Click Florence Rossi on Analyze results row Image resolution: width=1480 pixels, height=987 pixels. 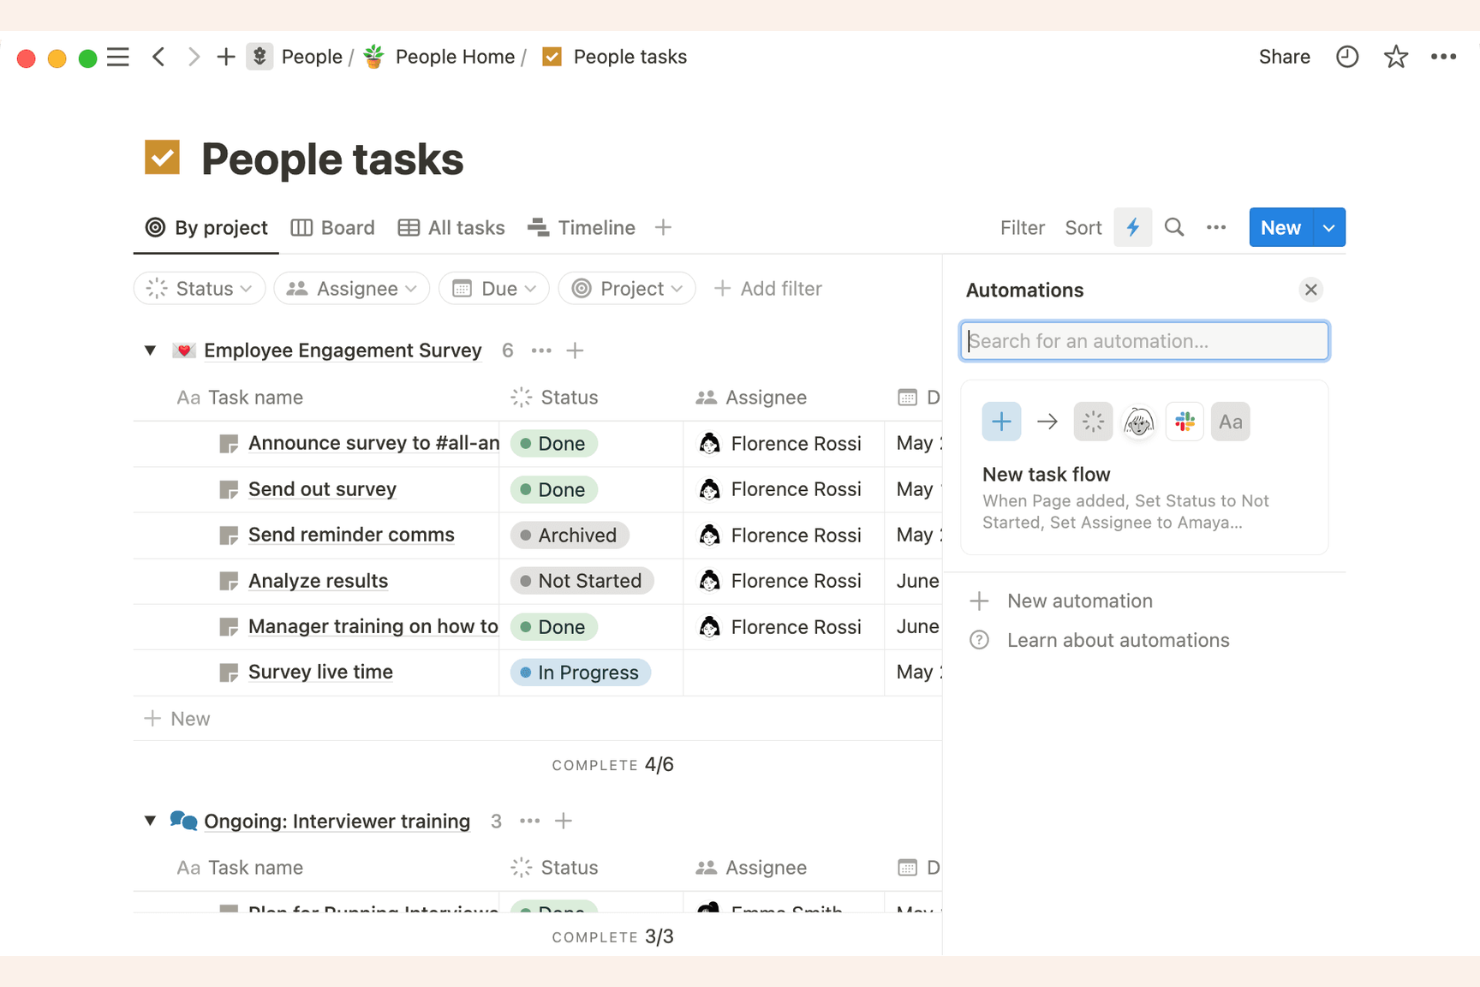780,581
